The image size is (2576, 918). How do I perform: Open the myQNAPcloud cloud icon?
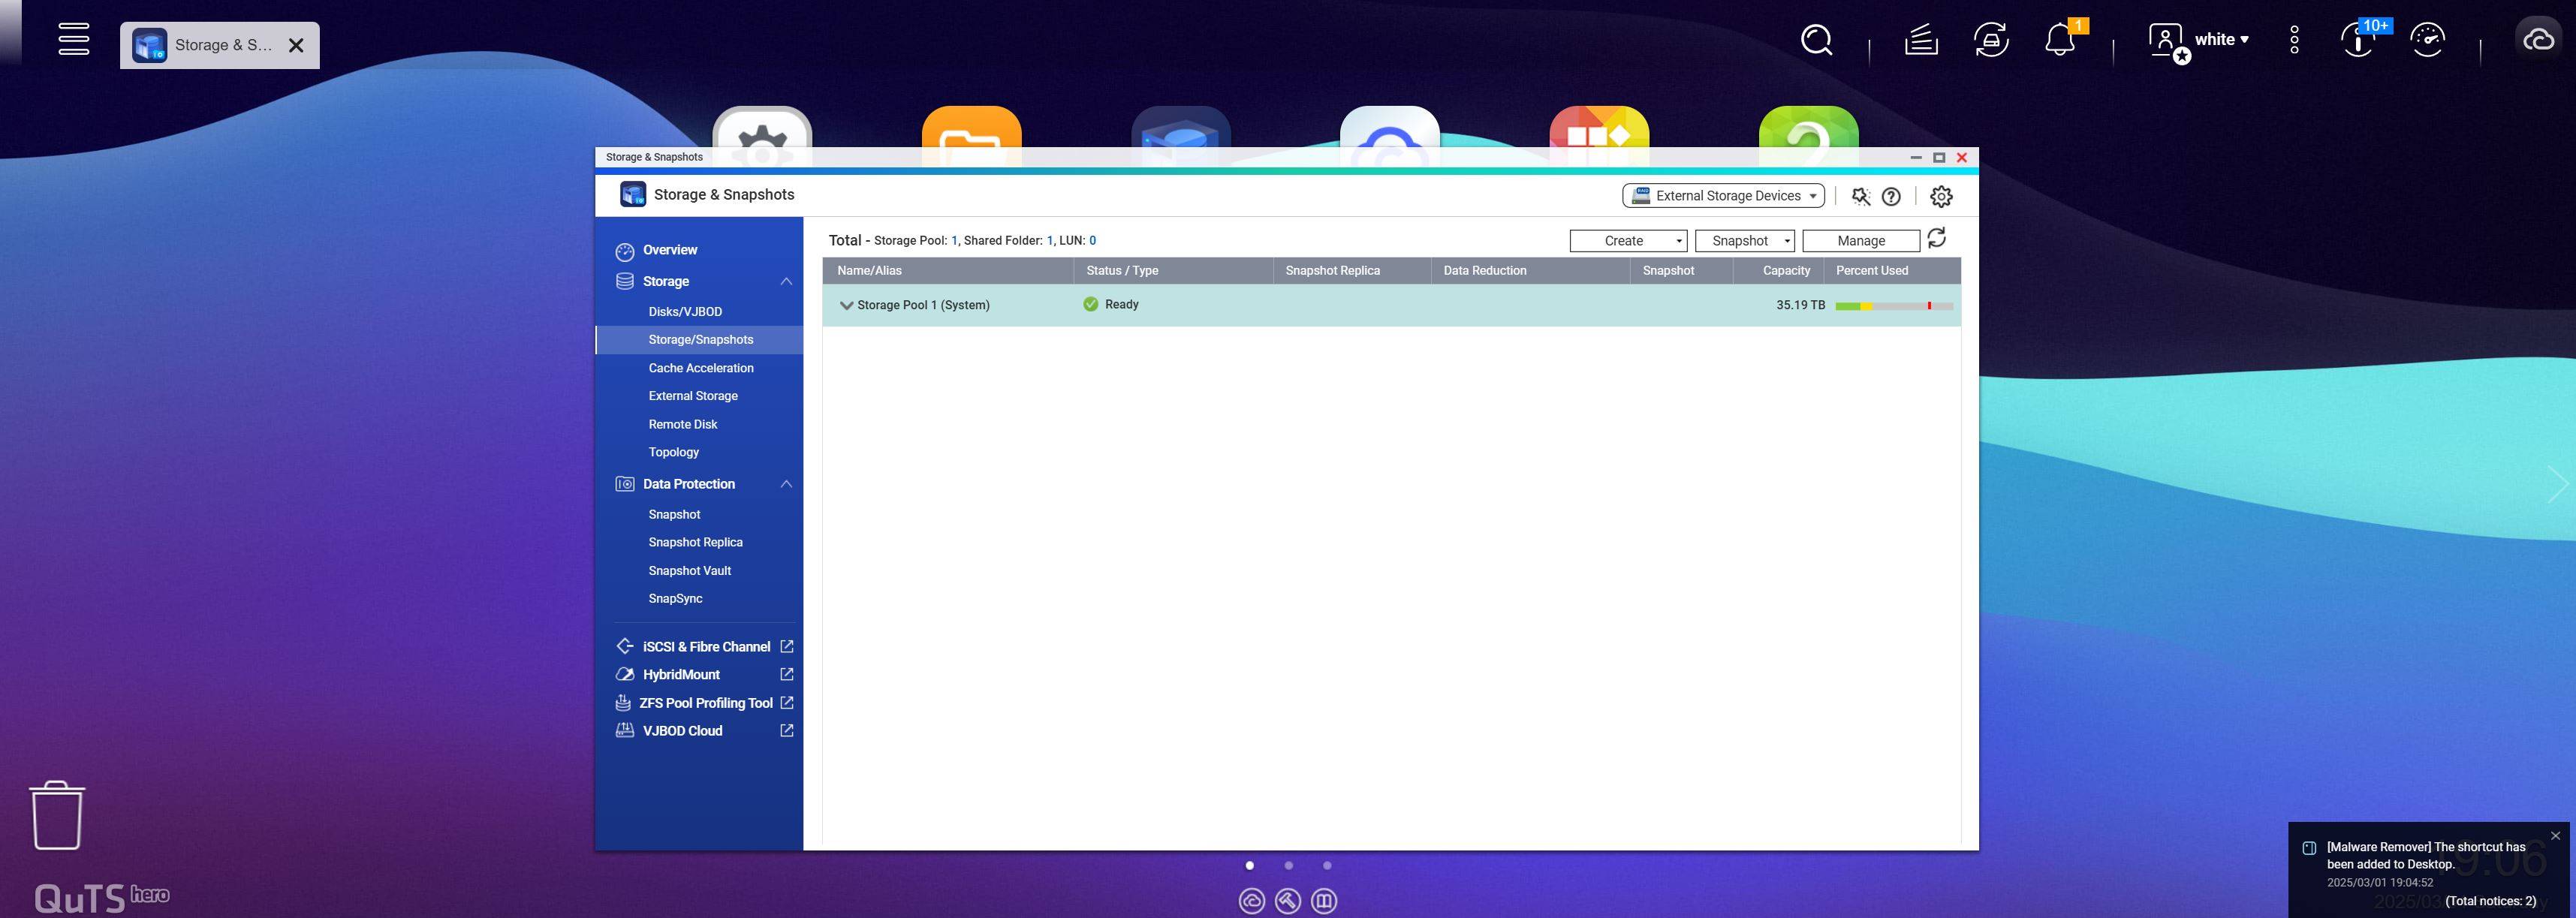point(2539,40)
